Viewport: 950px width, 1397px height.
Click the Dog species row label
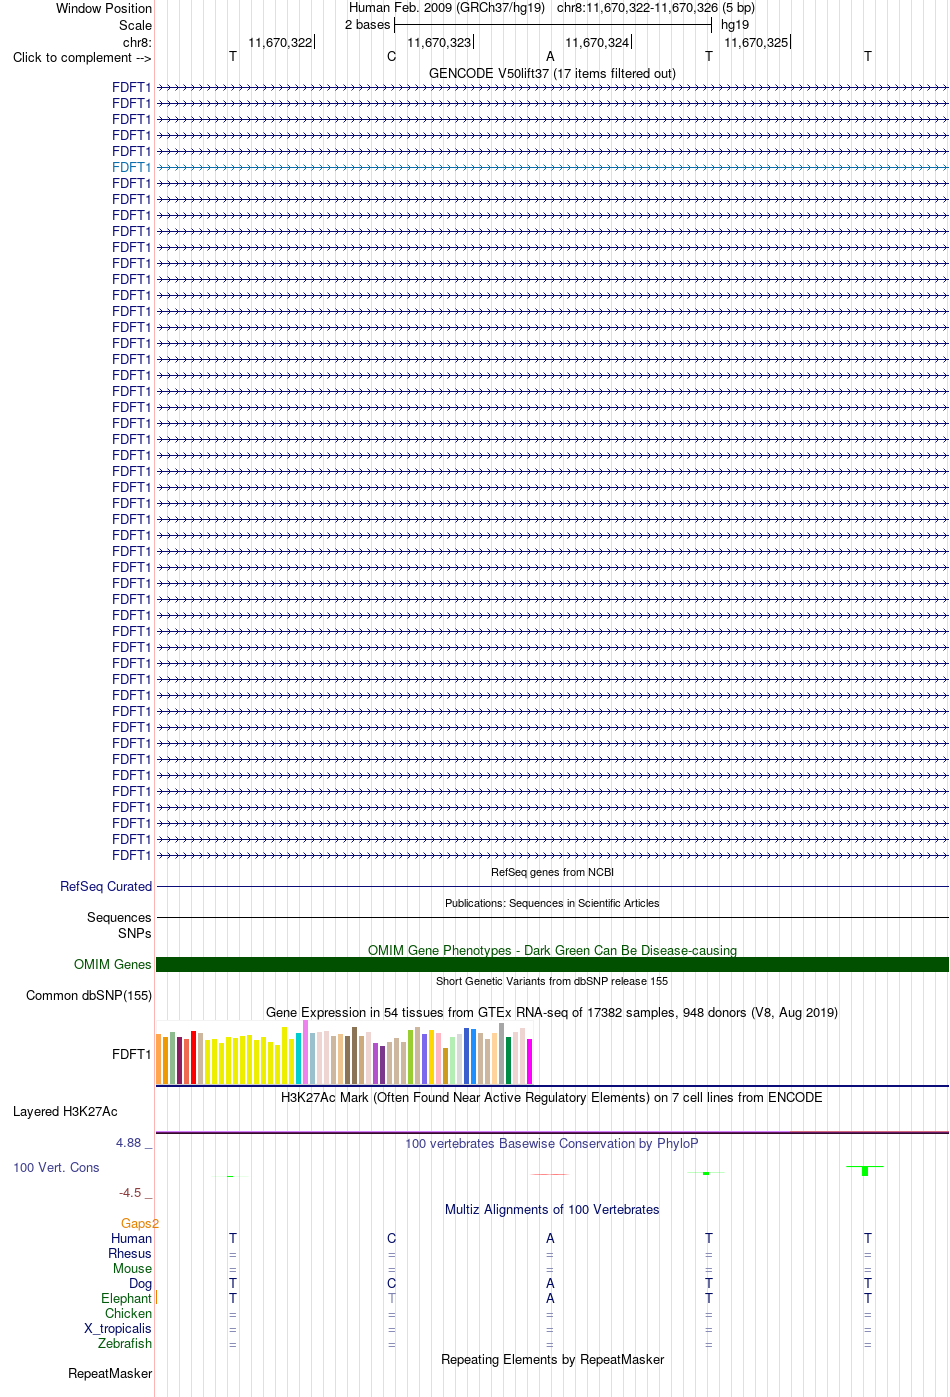[x=141, y=1283]
